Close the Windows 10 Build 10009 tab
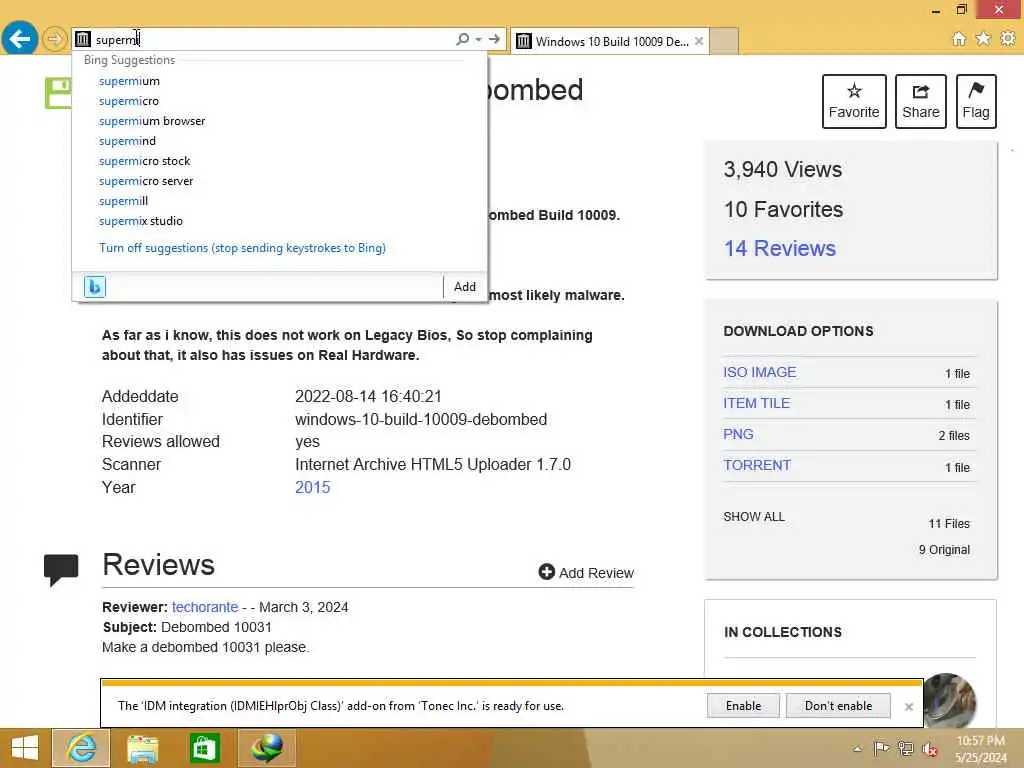 click(699, 41)
